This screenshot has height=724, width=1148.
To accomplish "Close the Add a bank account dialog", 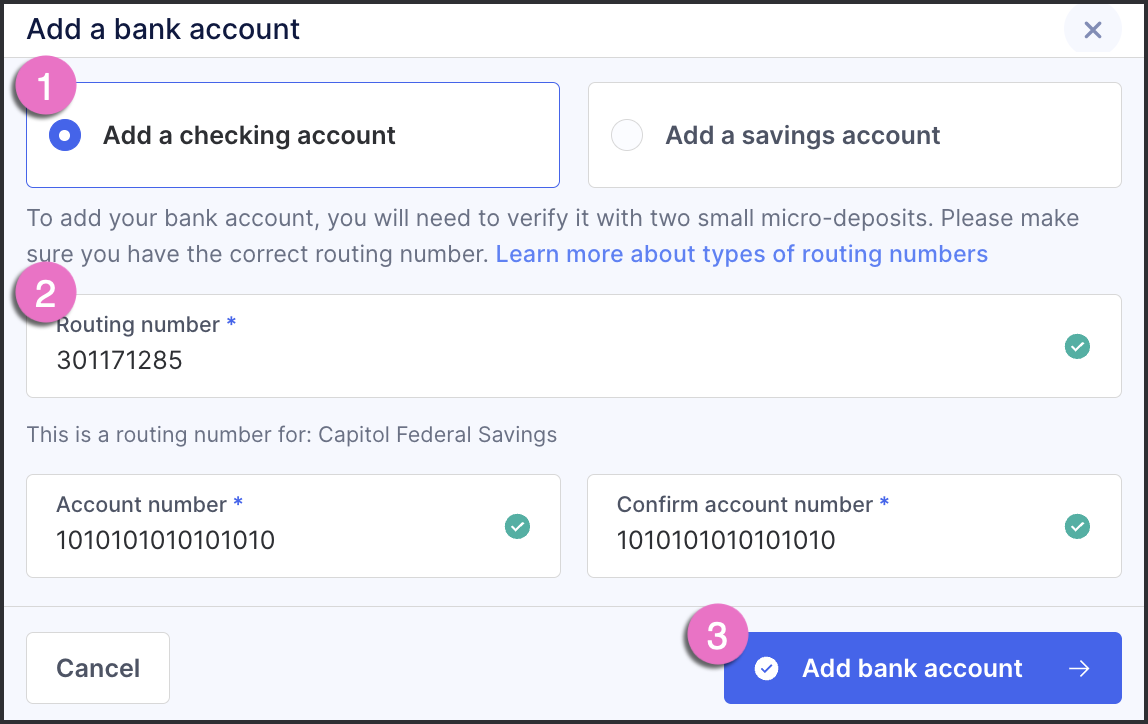I will click(x=1092, y=30).
